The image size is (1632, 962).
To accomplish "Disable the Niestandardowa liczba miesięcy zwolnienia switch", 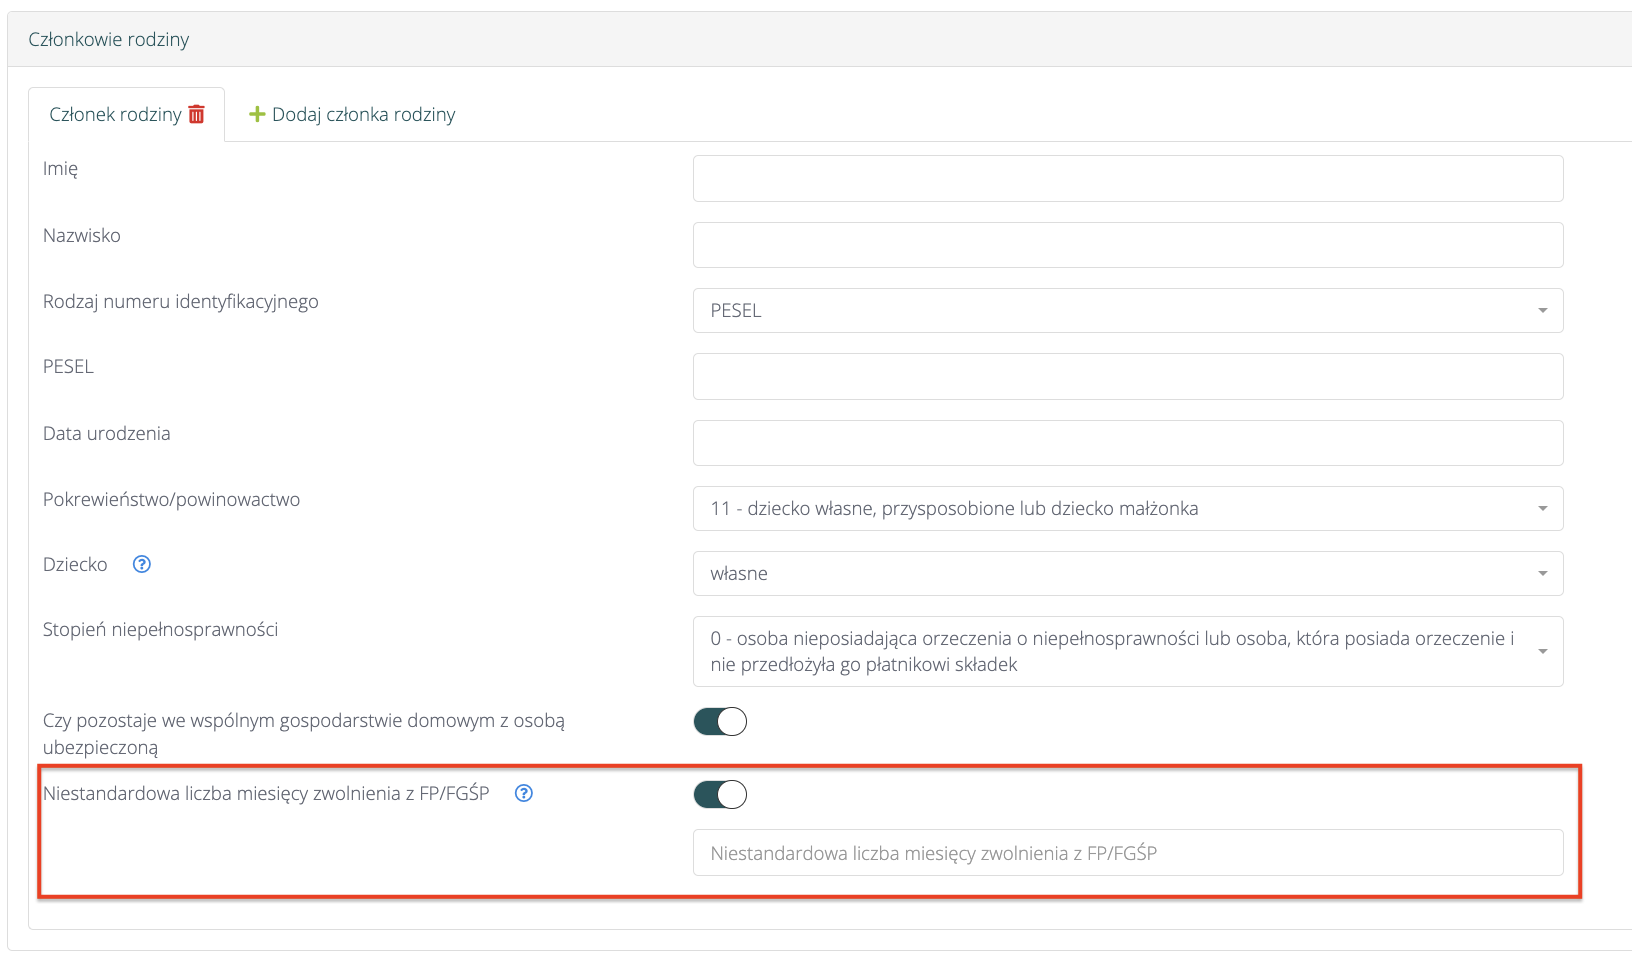I will coord(720,794).
